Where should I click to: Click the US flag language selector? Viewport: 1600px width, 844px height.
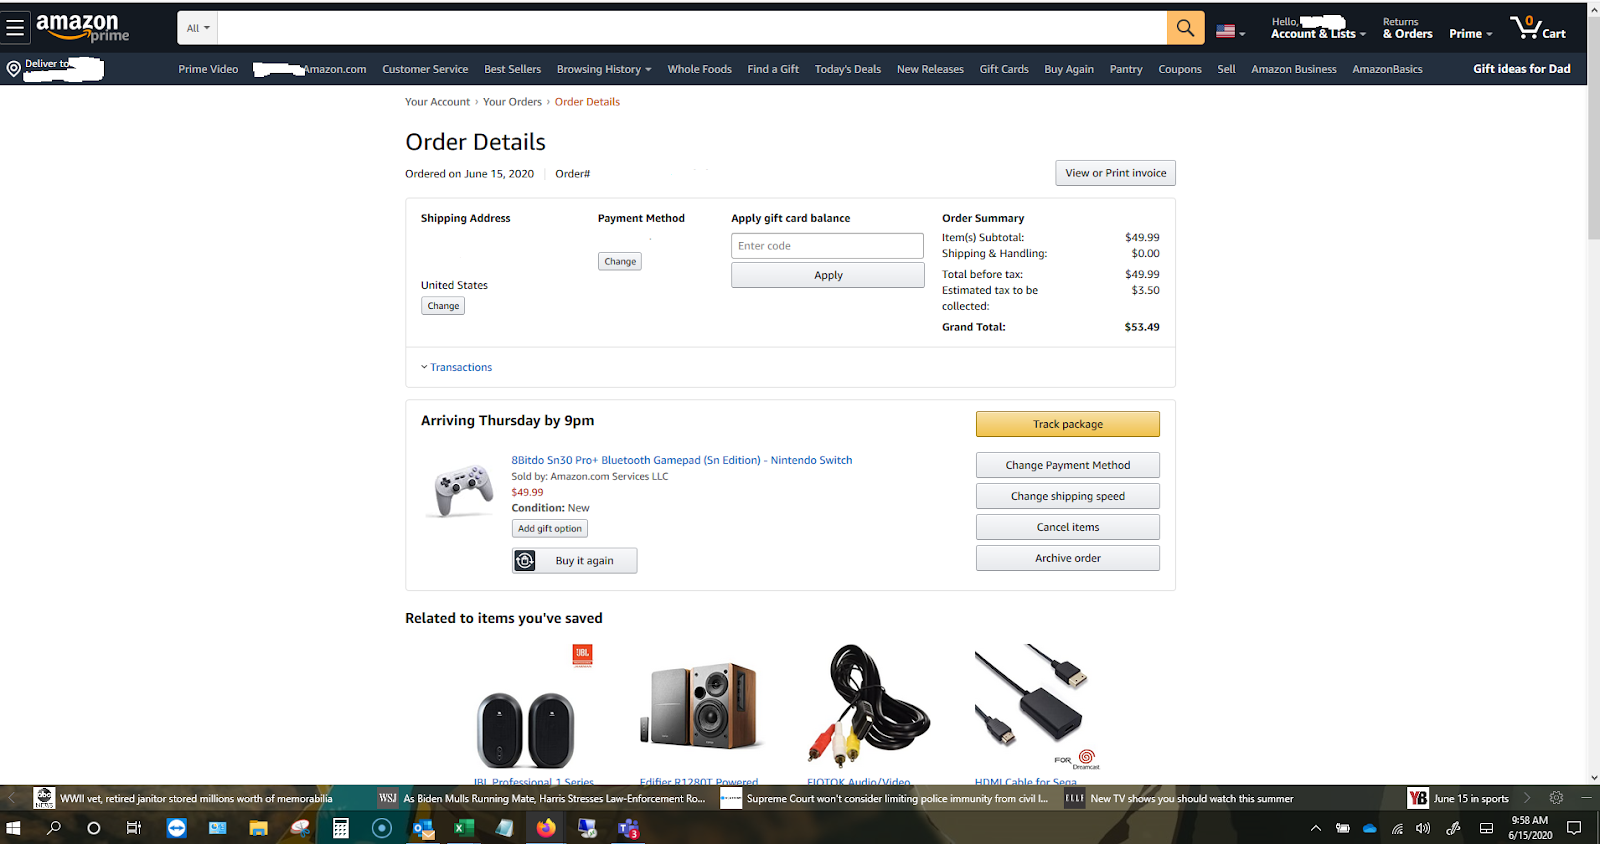pos(1230,31)
